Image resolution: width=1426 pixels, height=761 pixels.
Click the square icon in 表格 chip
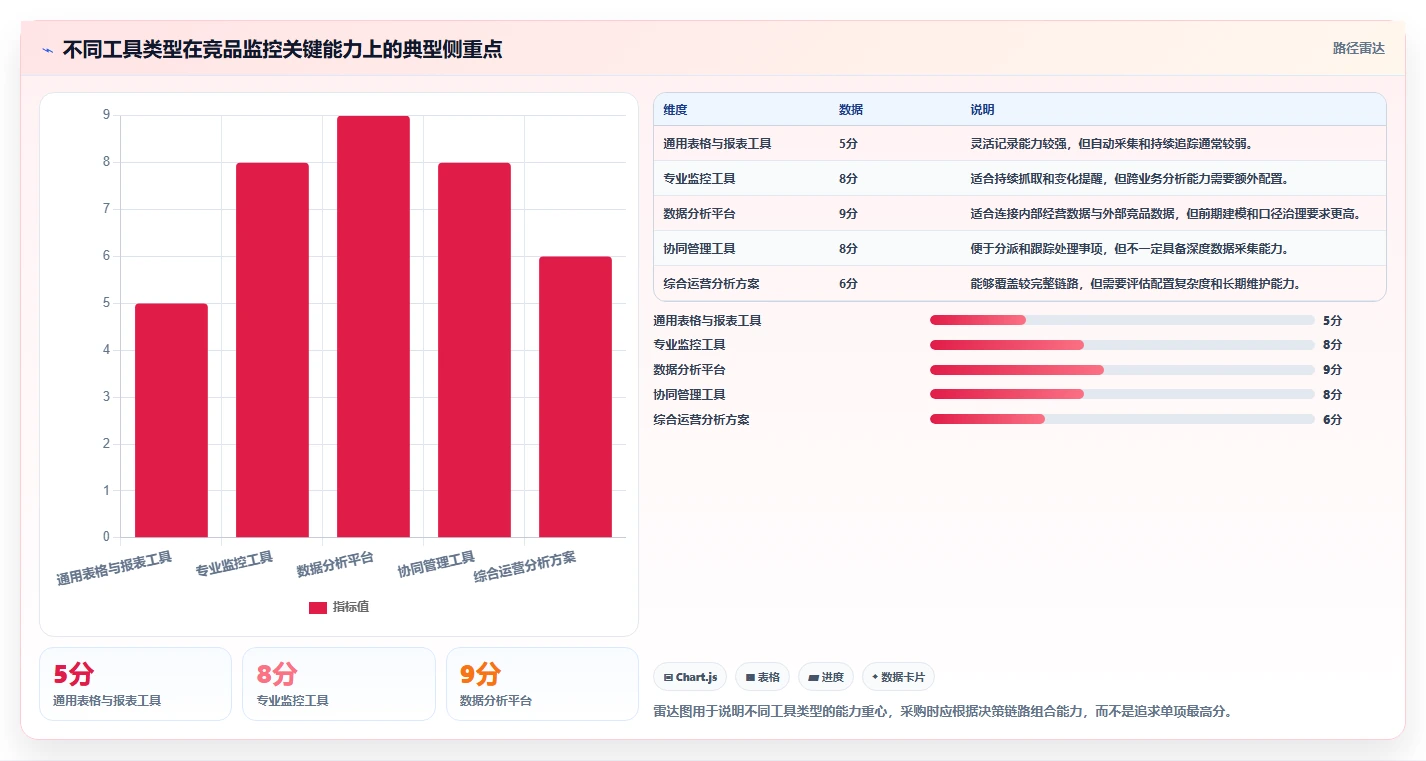click(750, 678)
